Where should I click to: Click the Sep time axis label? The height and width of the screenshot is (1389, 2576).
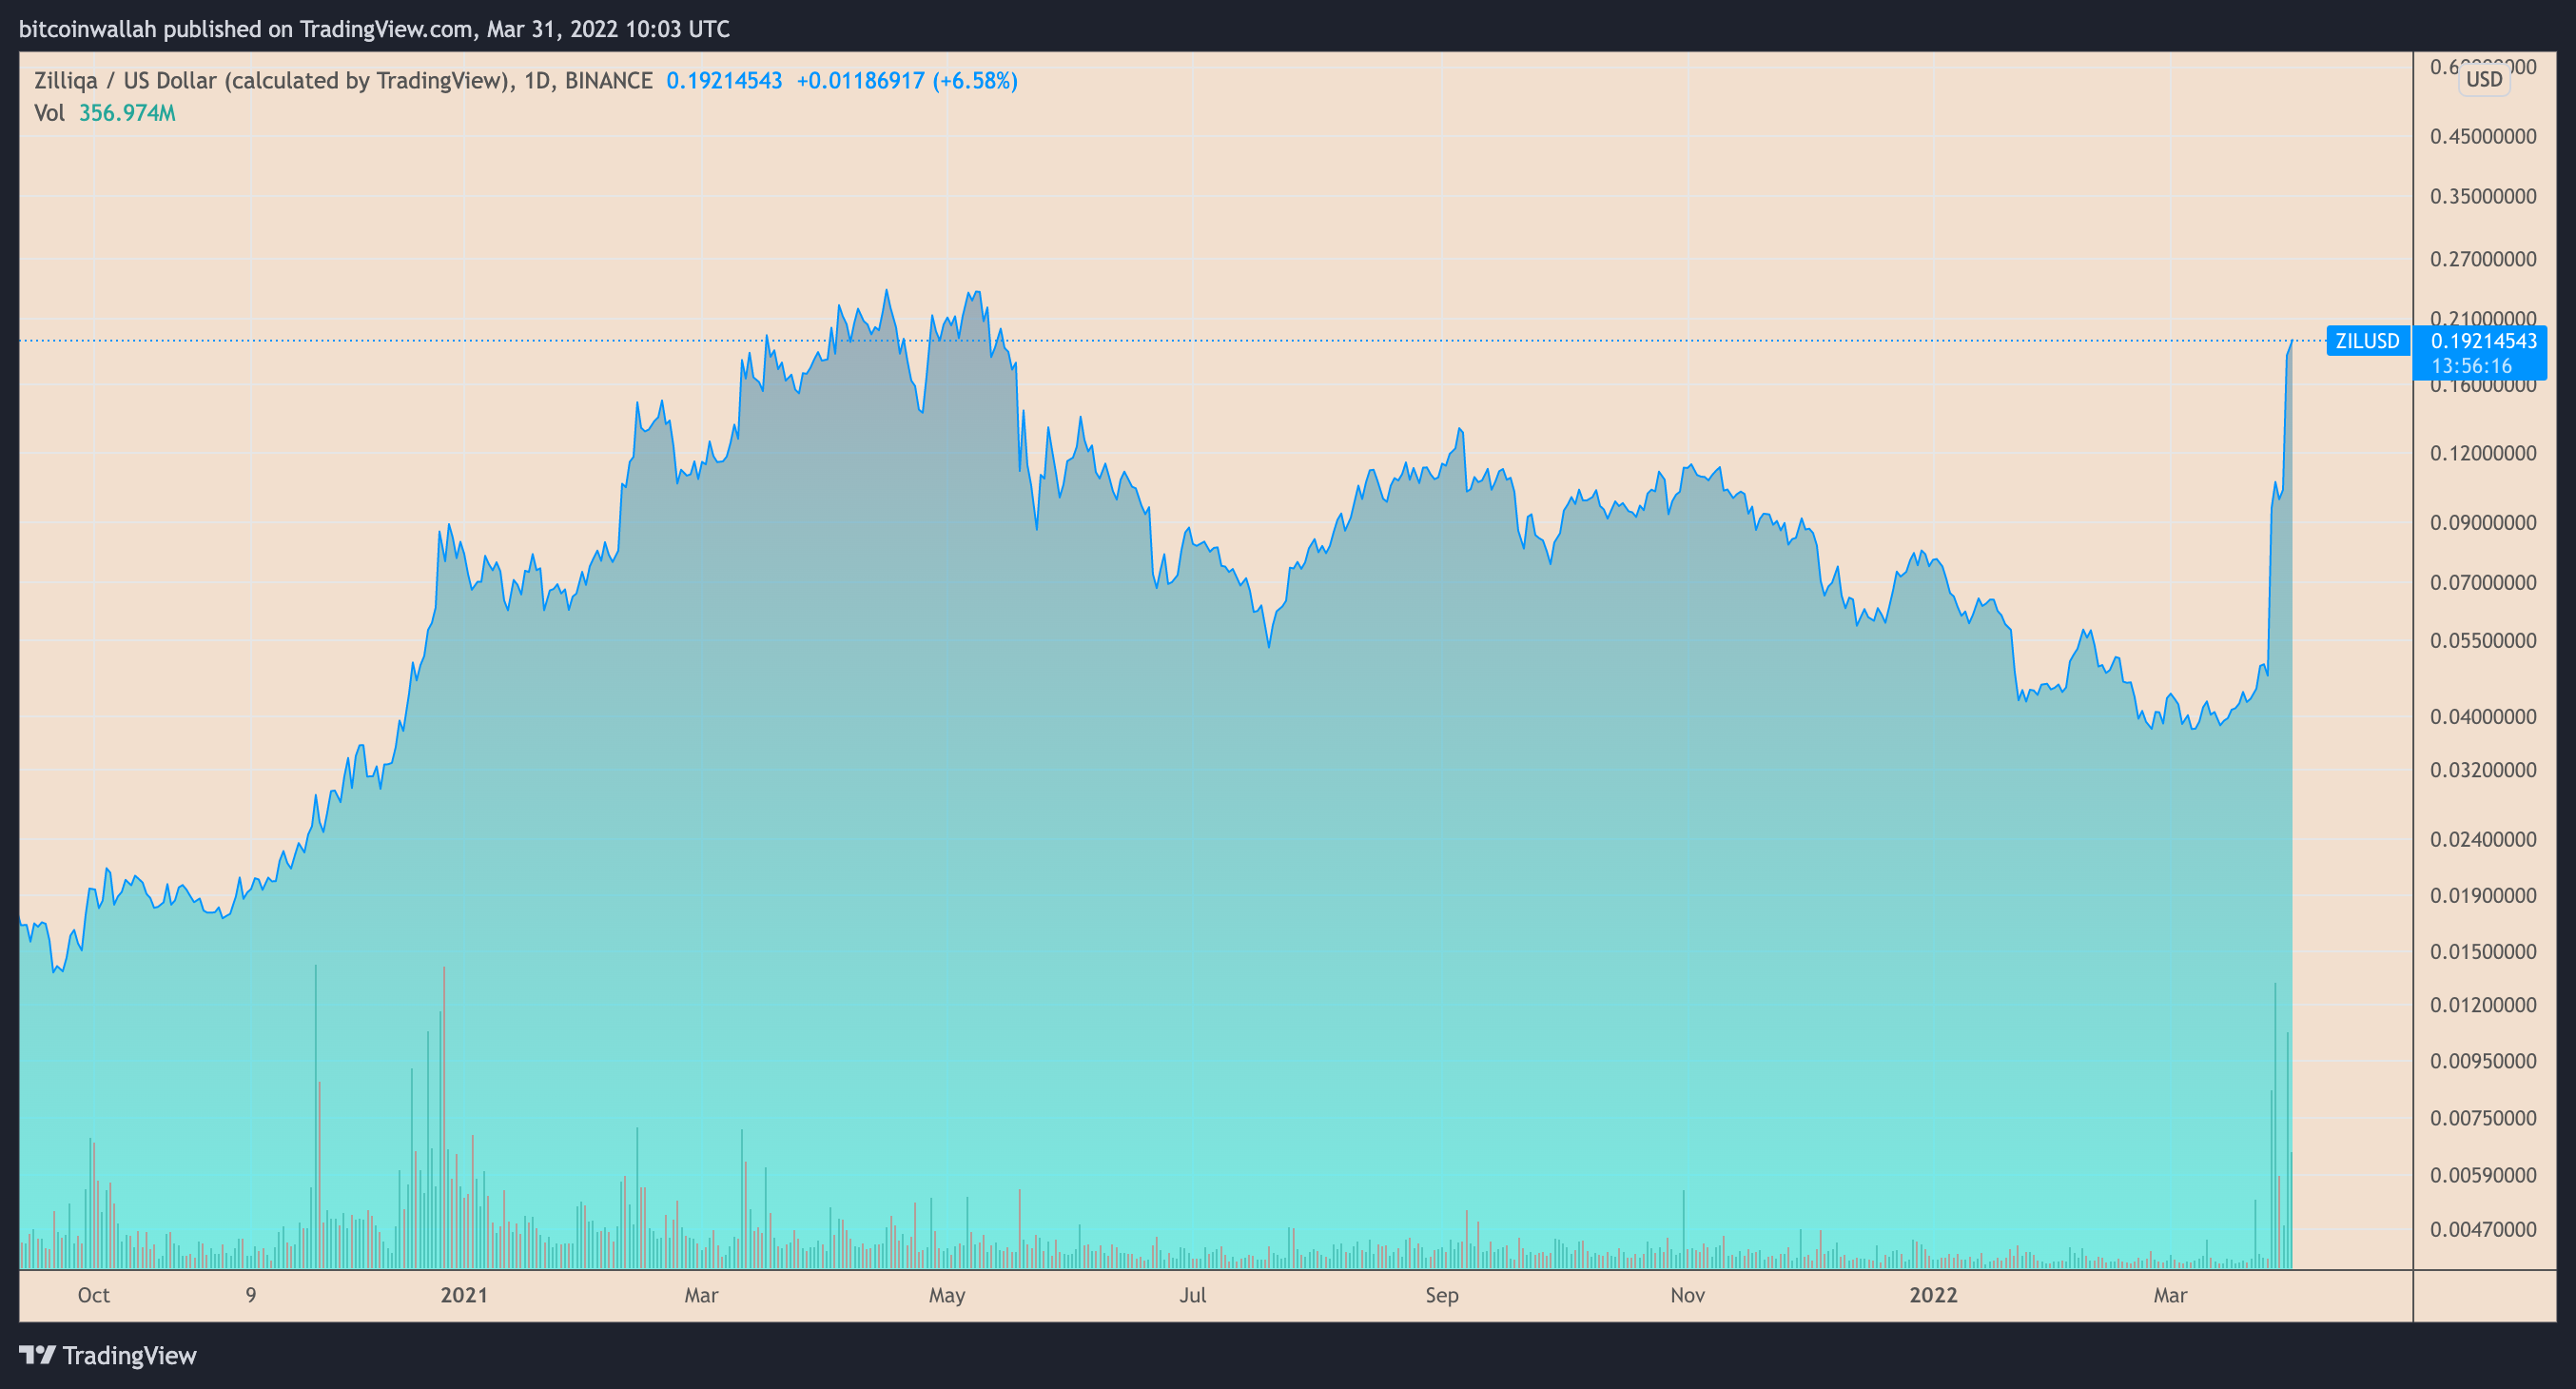pyautogui.click(x=1441, y=1295)
